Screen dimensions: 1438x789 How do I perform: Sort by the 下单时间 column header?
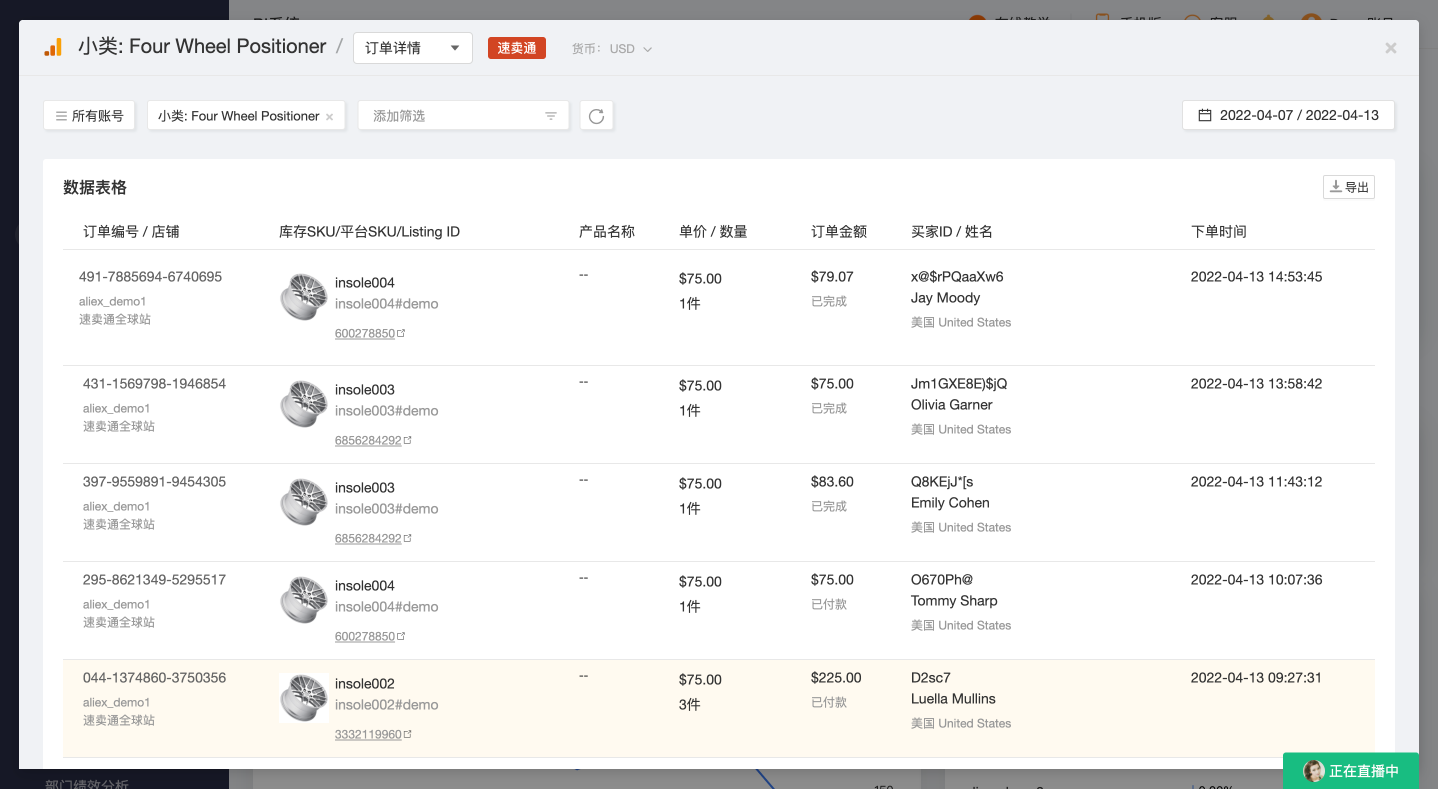coord(1218,232)
